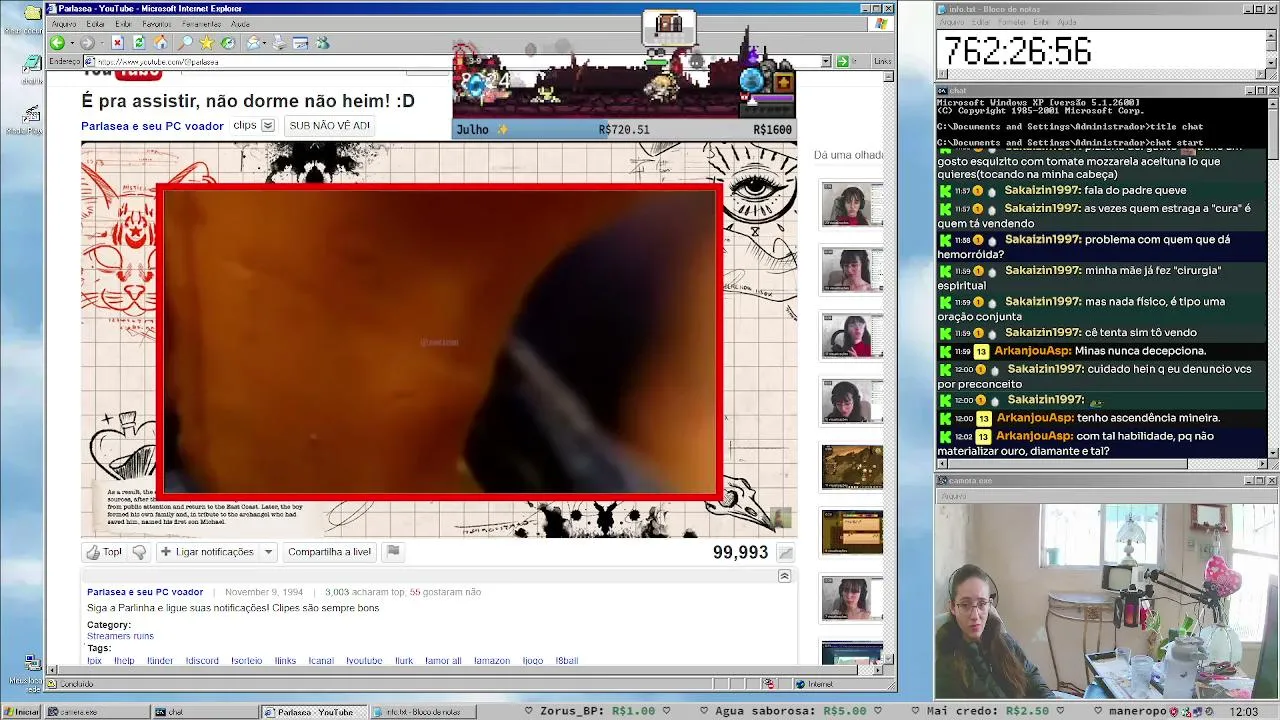The image size is (1280, 720).
Task: Click the chat window horizontal scrollbar
Action: point(1101,464)
